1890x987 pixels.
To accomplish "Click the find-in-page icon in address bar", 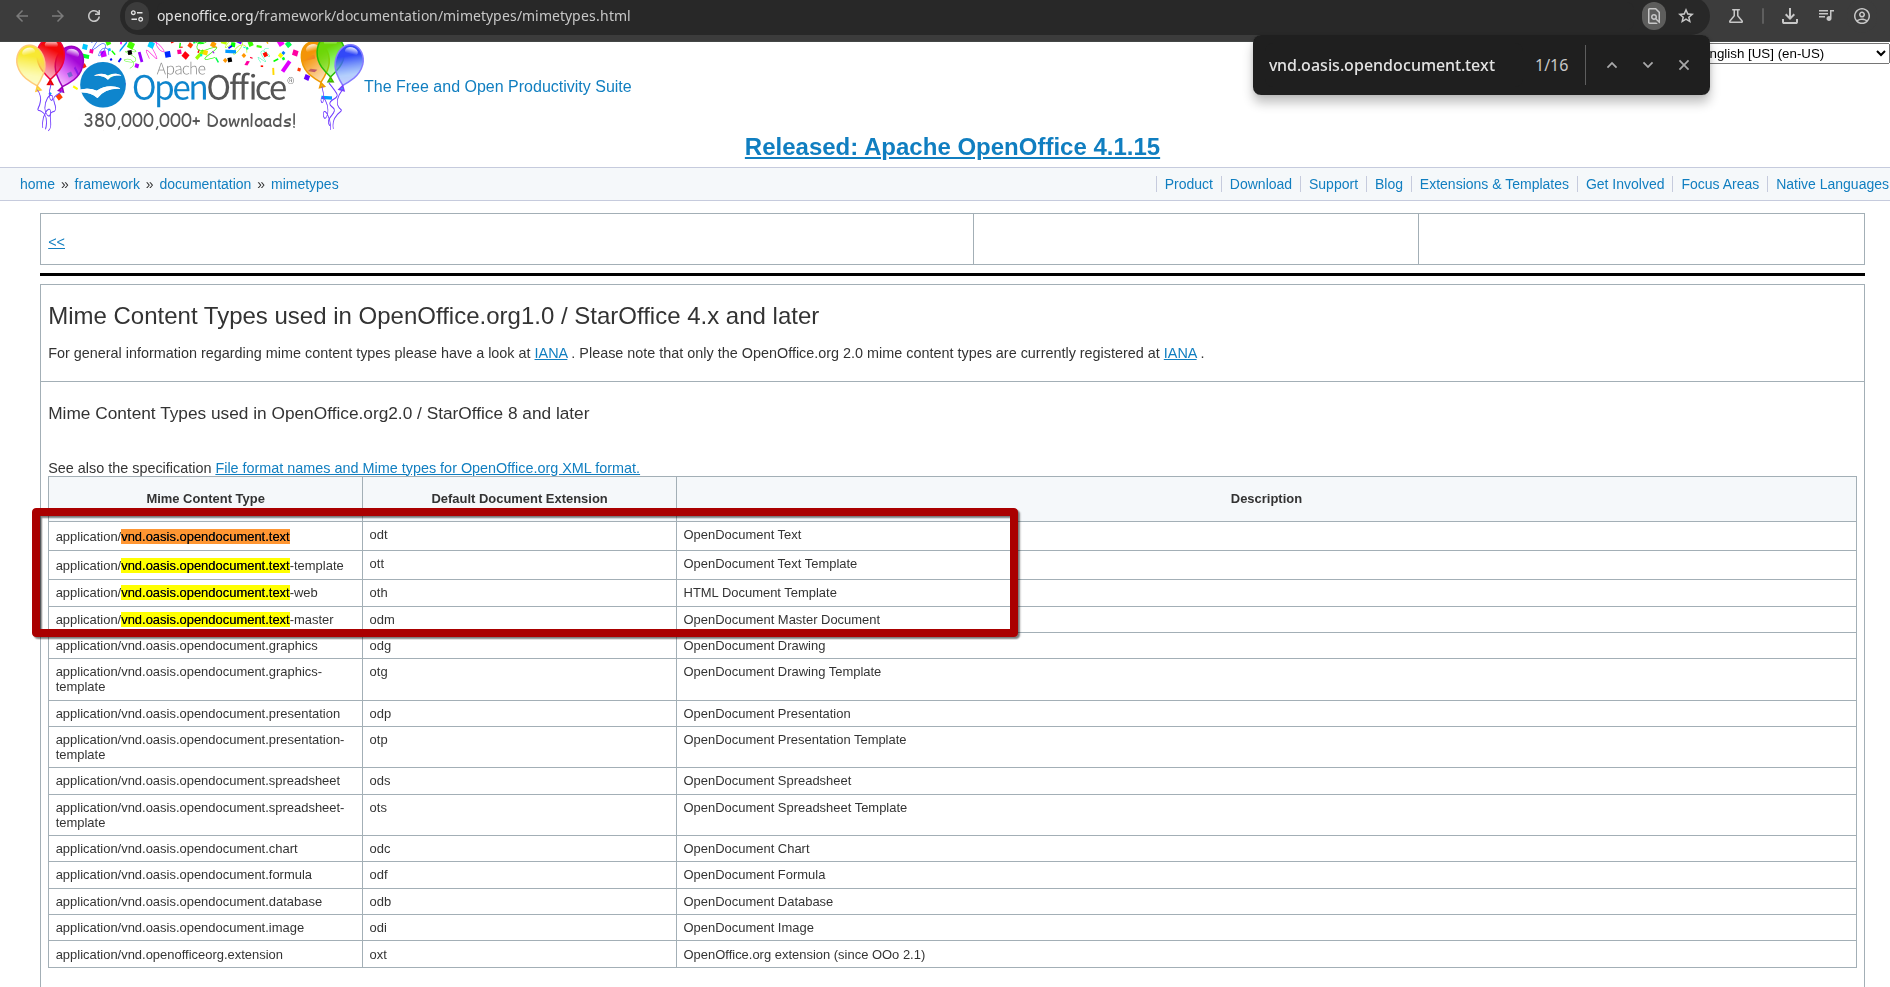I will (1654, 16).
